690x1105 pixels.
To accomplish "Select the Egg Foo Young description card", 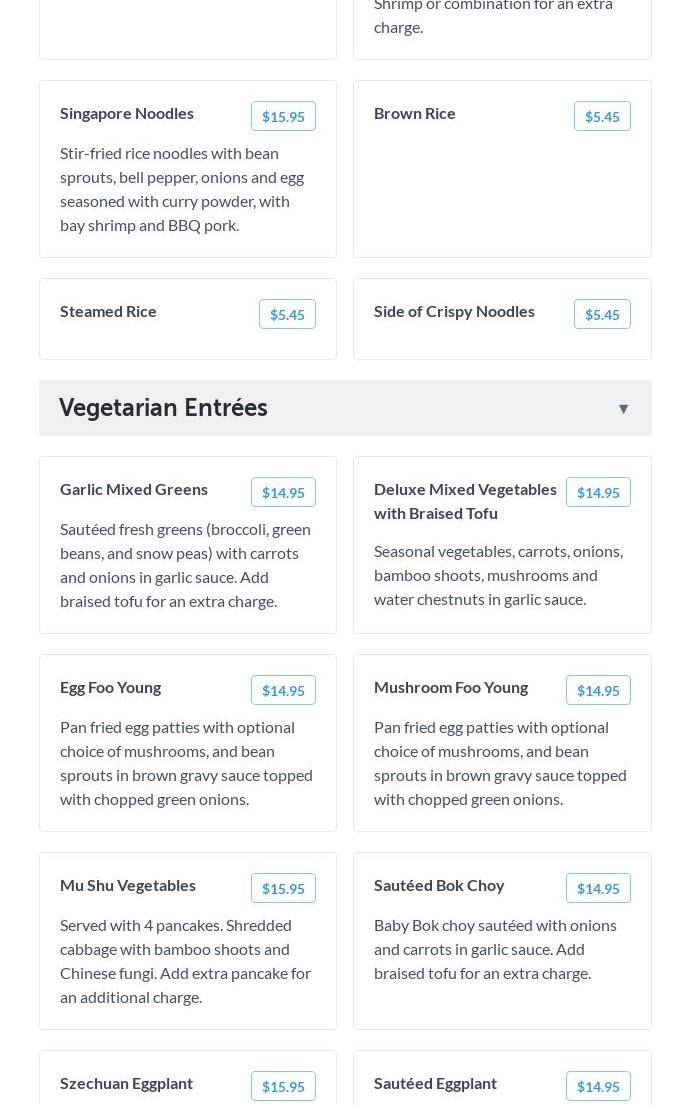I will [186, 763].
